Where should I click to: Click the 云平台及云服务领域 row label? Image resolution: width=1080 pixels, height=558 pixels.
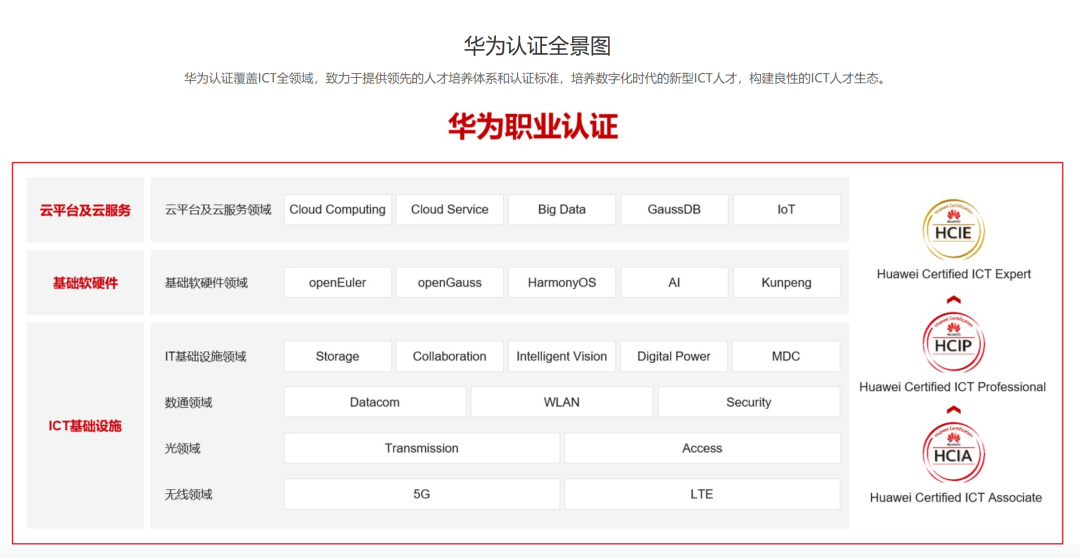point(218,209)
